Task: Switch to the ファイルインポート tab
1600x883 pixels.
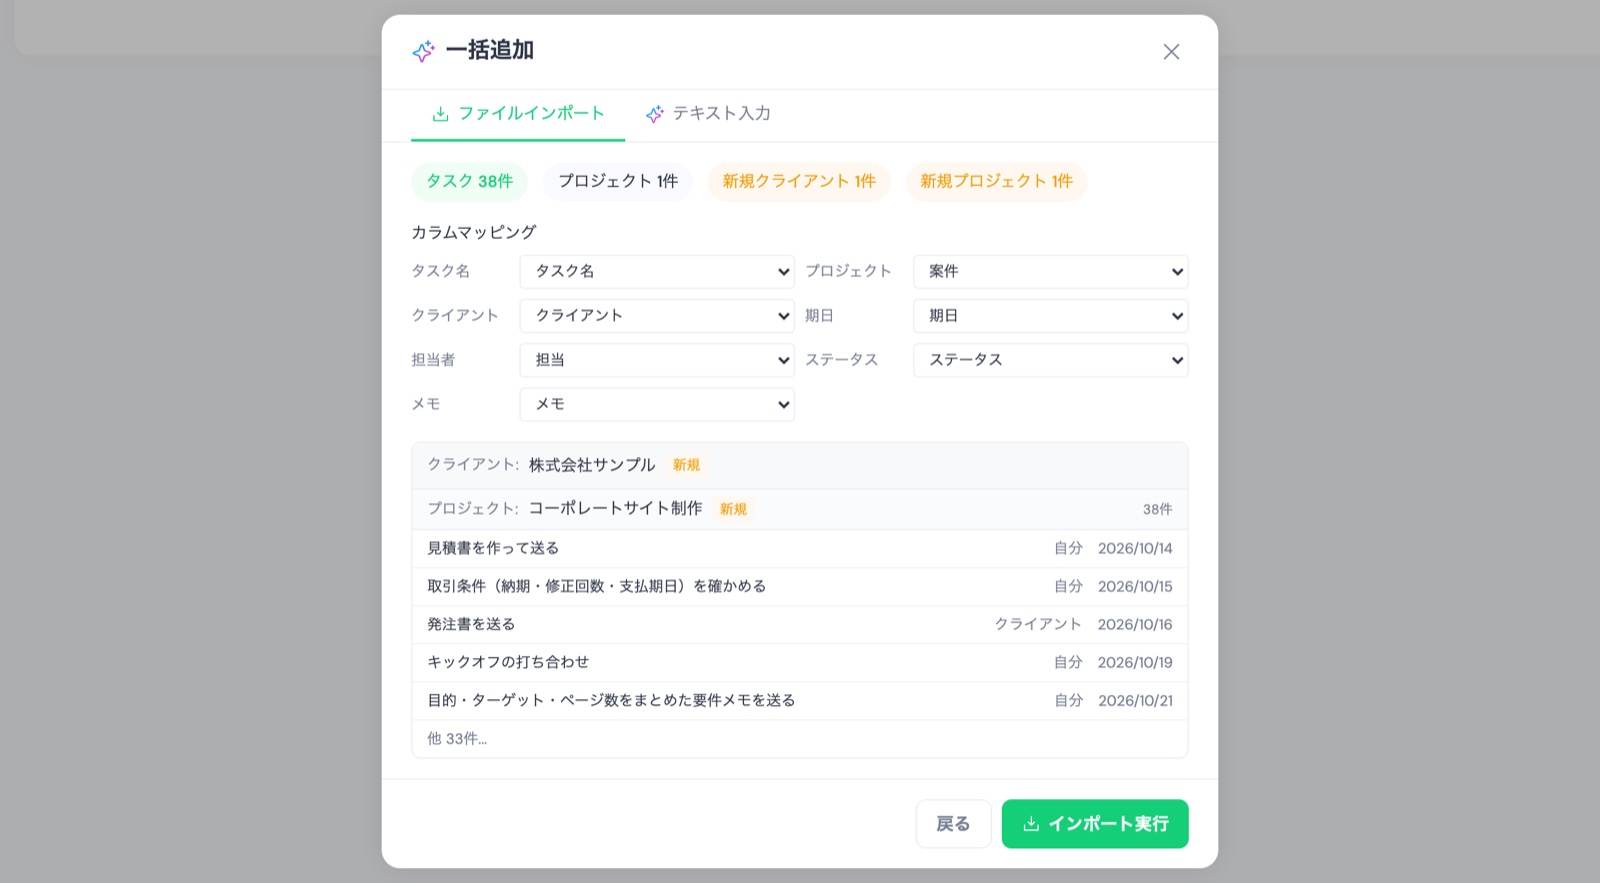Action: (x=518, y=114)
